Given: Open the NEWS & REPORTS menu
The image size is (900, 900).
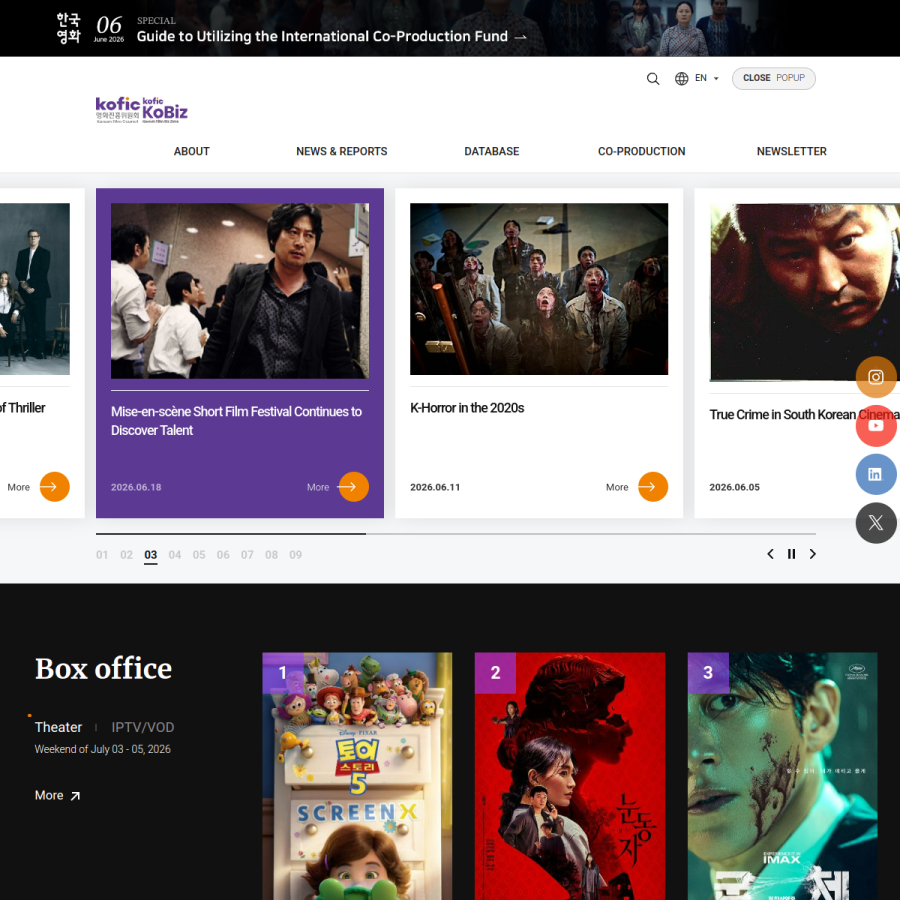Looking at the screenshot, I should 342,152.
